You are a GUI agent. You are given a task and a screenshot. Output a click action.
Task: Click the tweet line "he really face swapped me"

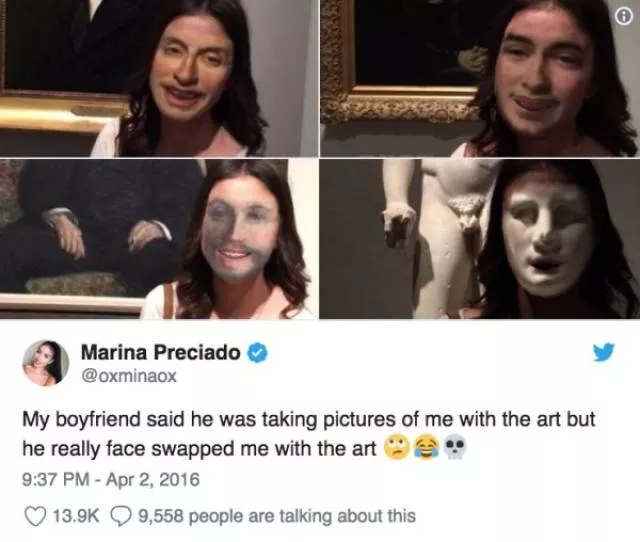pyautogui.click(x=200, y=449)
